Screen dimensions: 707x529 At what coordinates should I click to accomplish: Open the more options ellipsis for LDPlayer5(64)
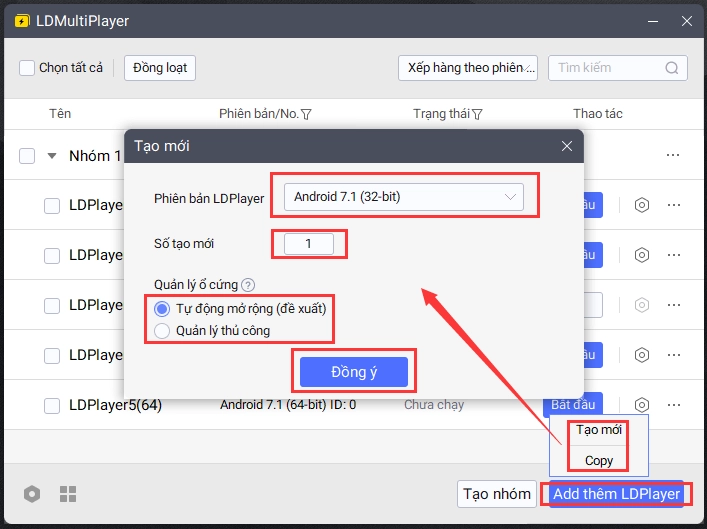pyautogui.click(x=674, y=405)
